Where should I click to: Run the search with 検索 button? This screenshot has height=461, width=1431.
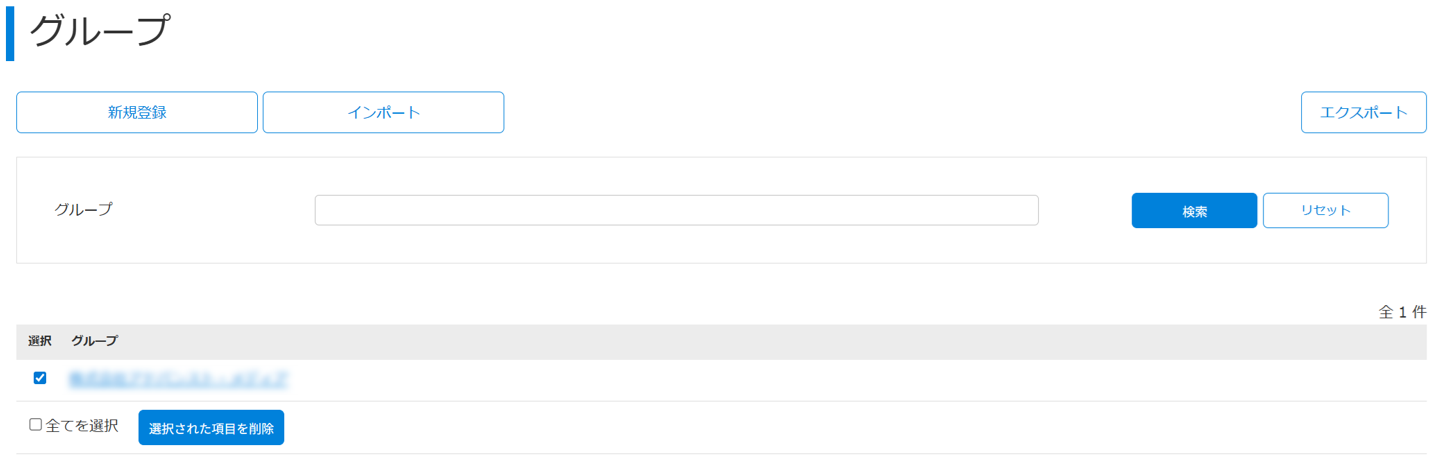(1194, 211)
